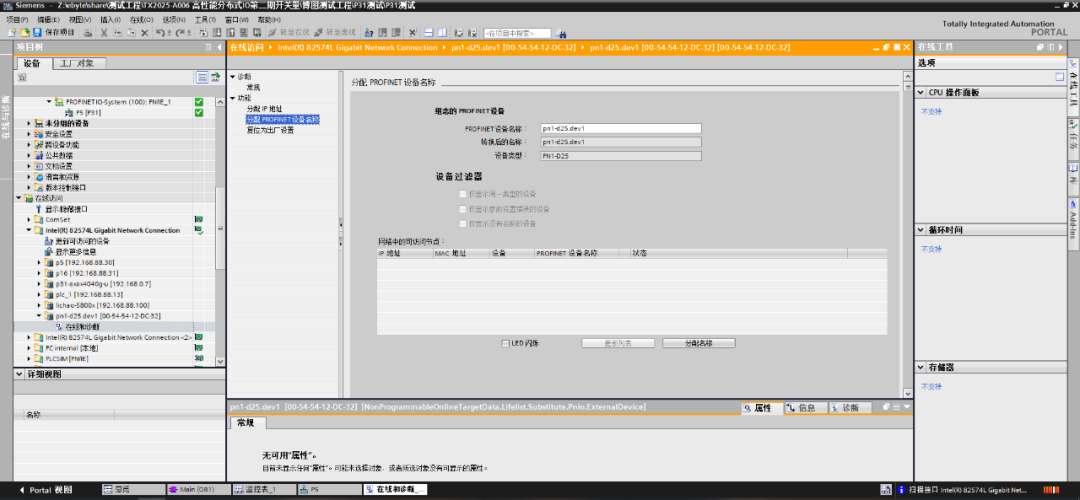Viewport: 1080px width, 500px height.
Task: Open the 监控表_1 editor in taskbar
Action: (x=262, y=490)
